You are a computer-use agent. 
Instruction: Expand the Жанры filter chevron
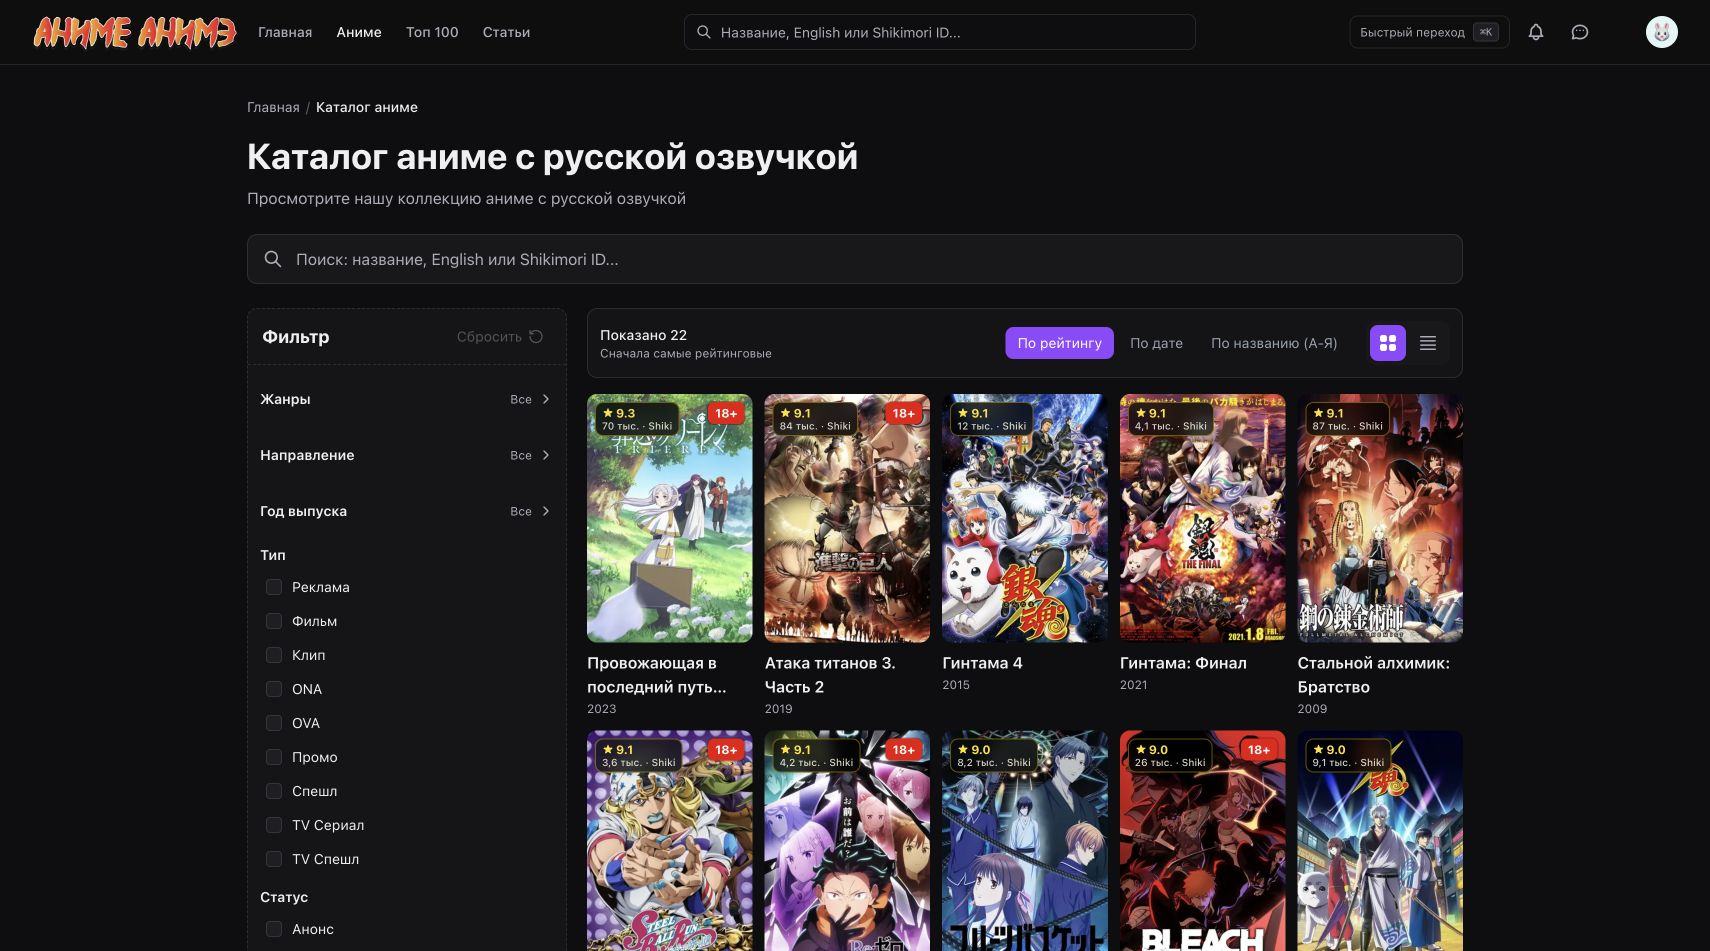[x=546, y=399]
